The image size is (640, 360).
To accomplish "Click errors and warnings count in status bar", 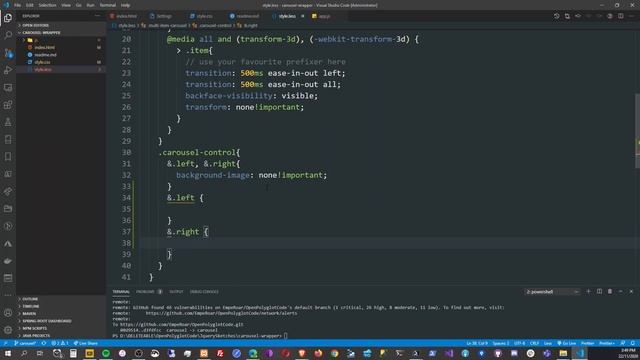I will 60,343.
